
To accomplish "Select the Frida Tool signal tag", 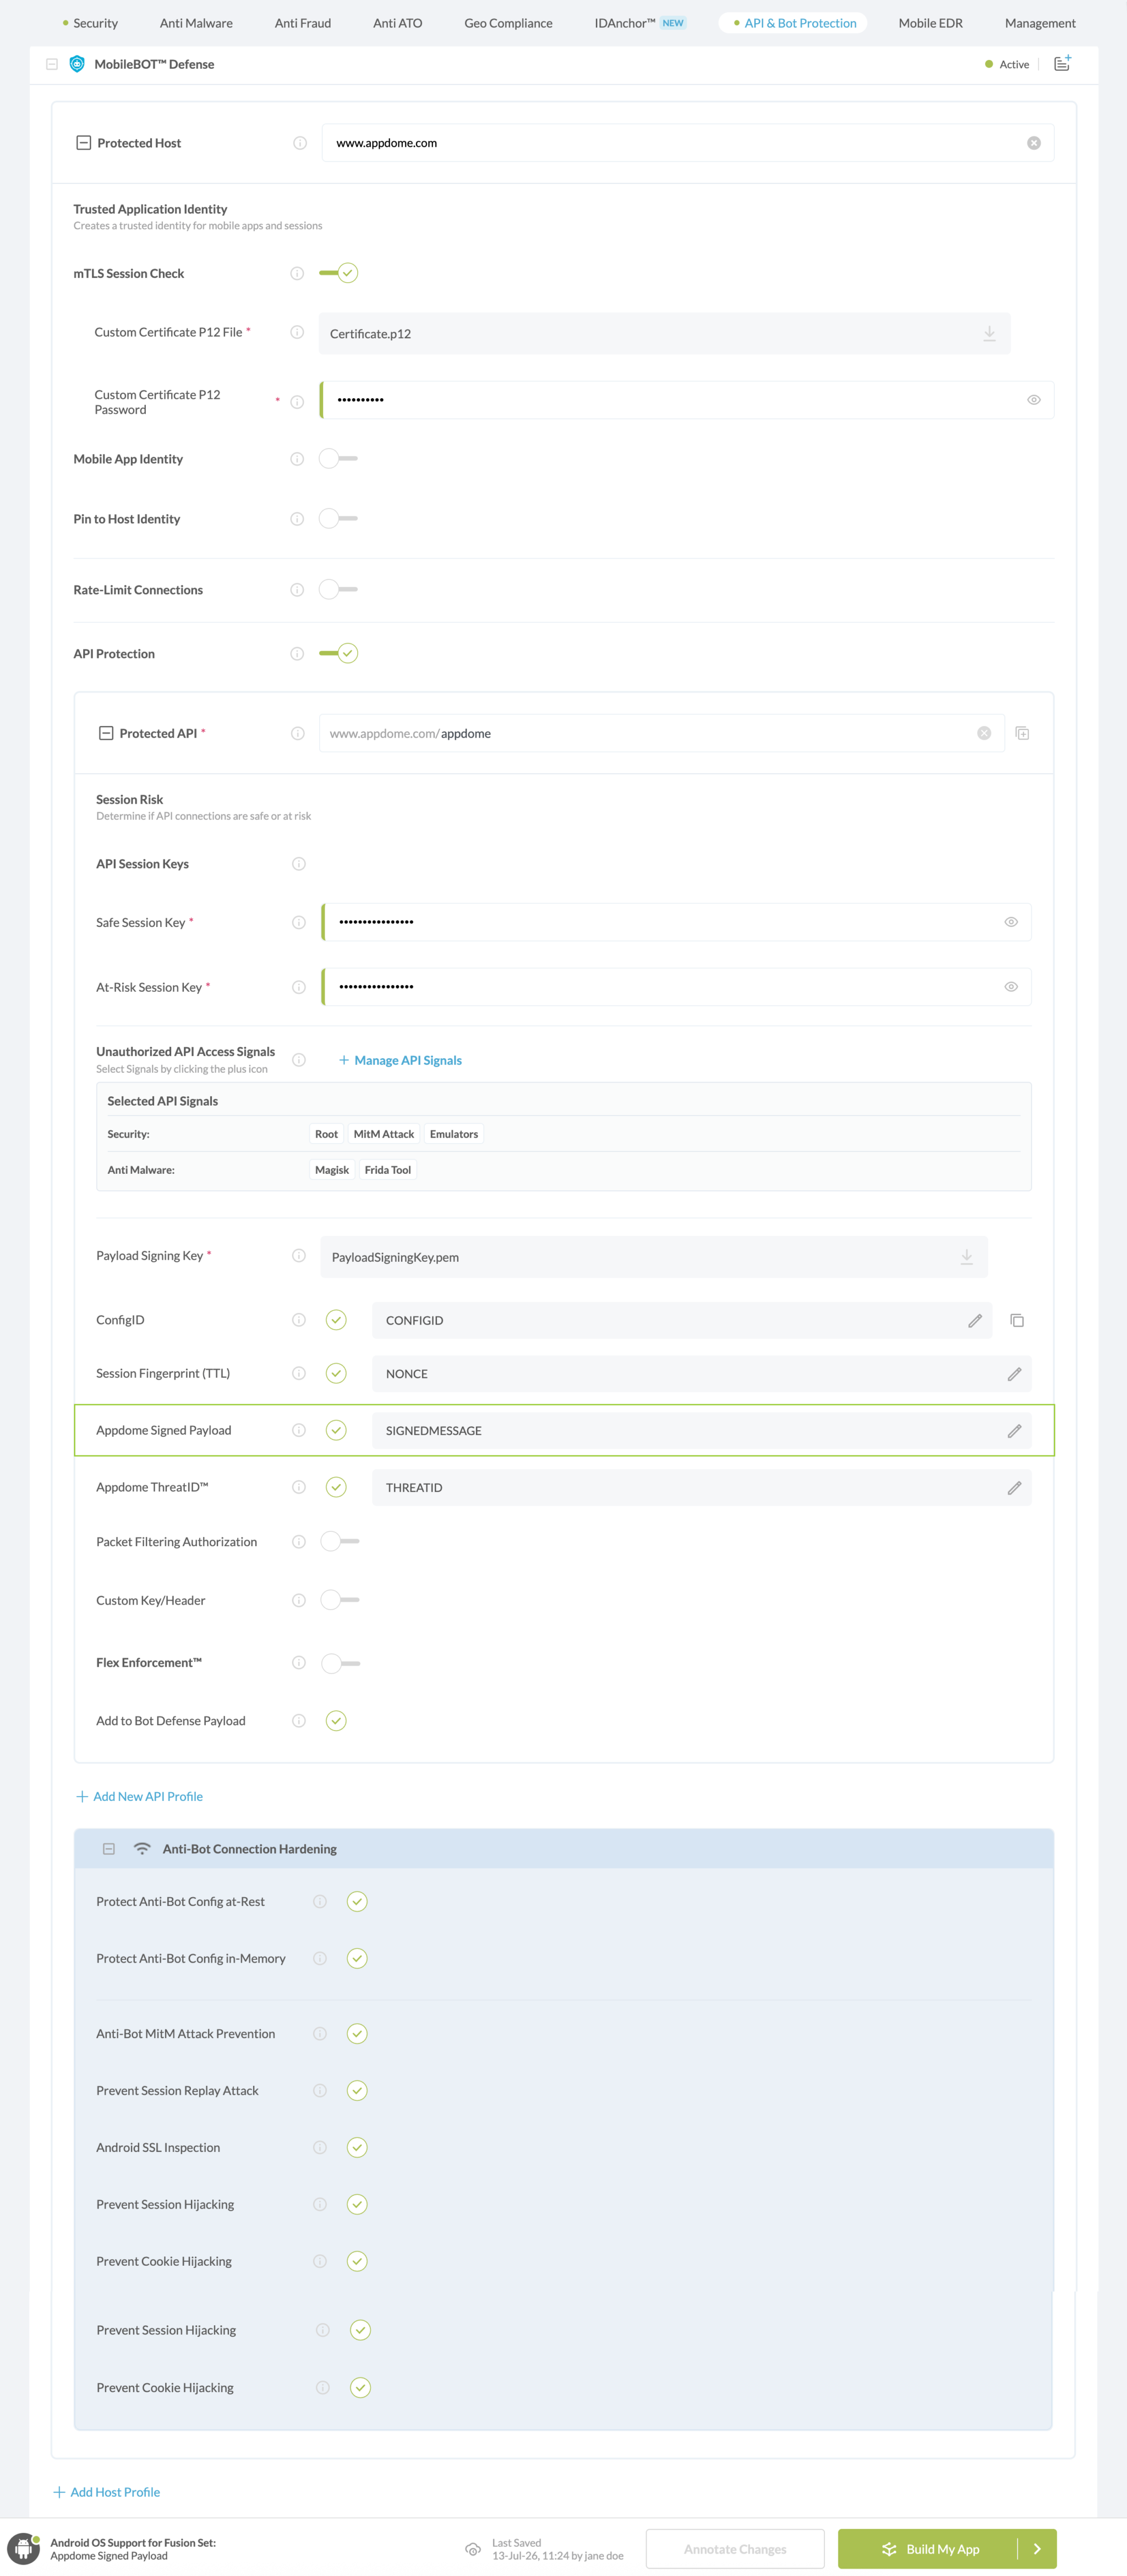I will (388, 1170).
